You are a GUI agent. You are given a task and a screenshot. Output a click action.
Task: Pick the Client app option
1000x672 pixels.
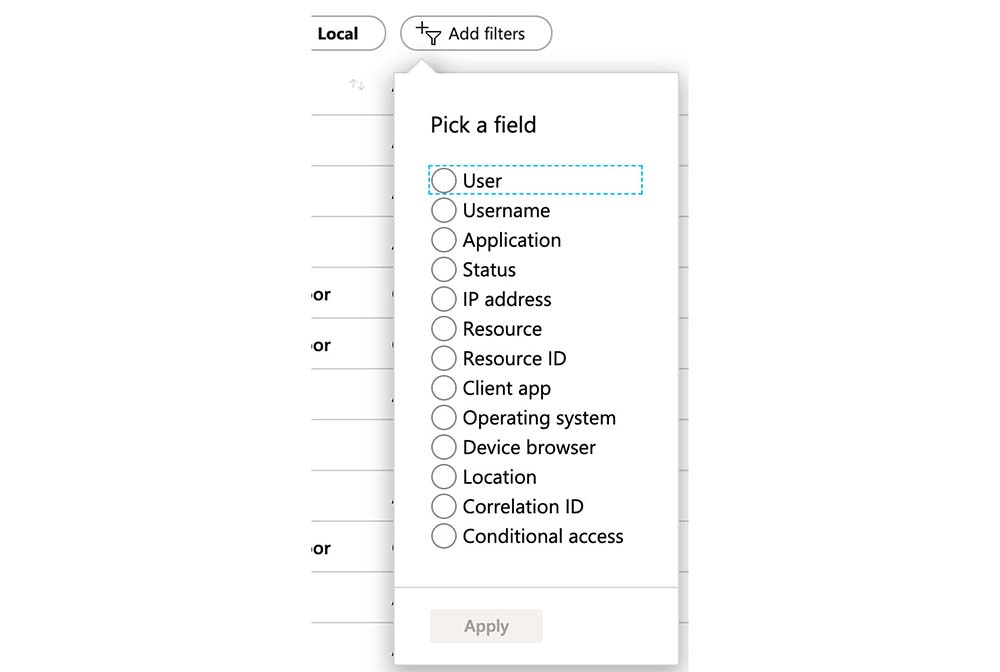pyautogui.click(x=444, y=388)
